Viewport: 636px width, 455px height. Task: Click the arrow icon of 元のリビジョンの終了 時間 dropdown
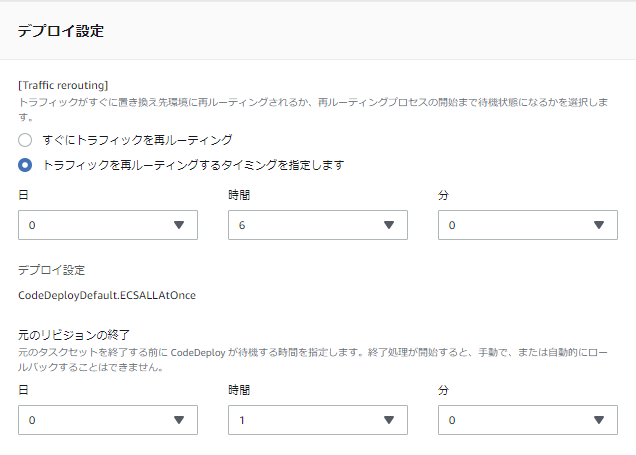pos(390,420)
